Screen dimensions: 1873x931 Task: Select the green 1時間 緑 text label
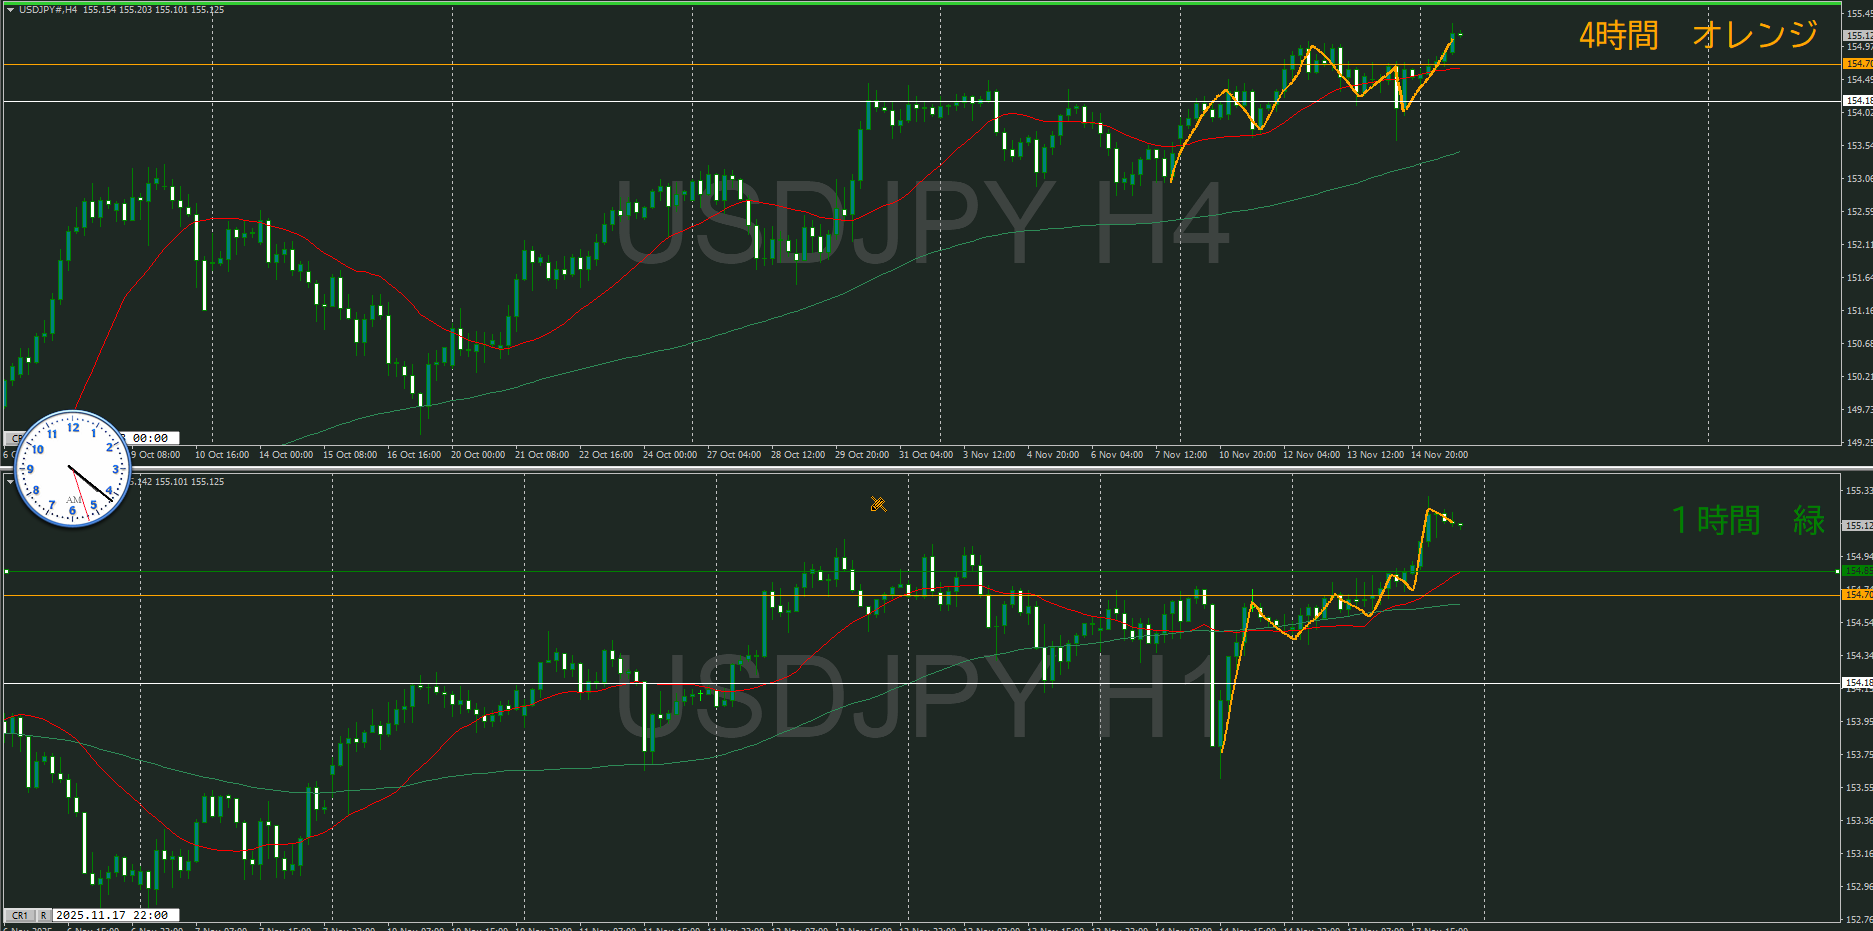1748,520
